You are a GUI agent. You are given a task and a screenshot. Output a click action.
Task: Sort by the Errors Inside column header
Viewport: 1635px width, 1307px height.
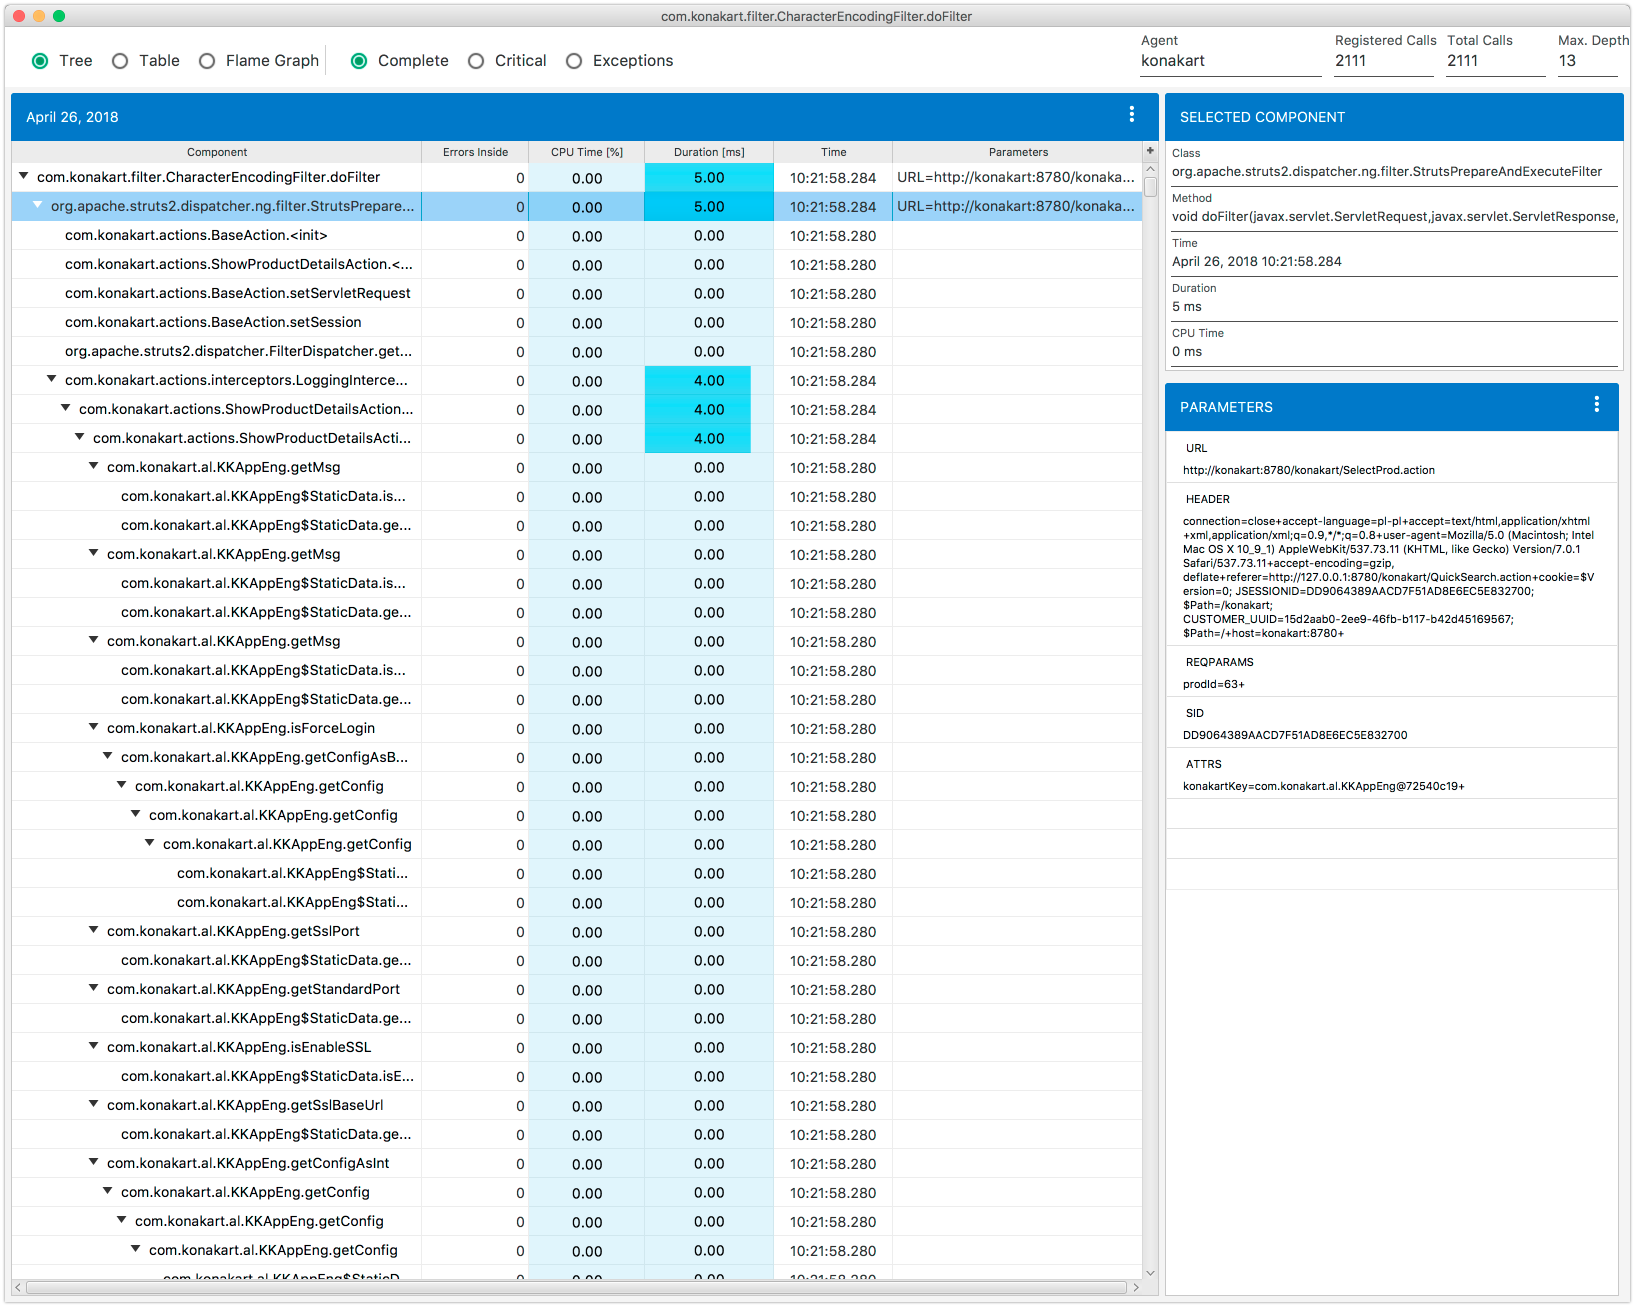tap(475, 152)
